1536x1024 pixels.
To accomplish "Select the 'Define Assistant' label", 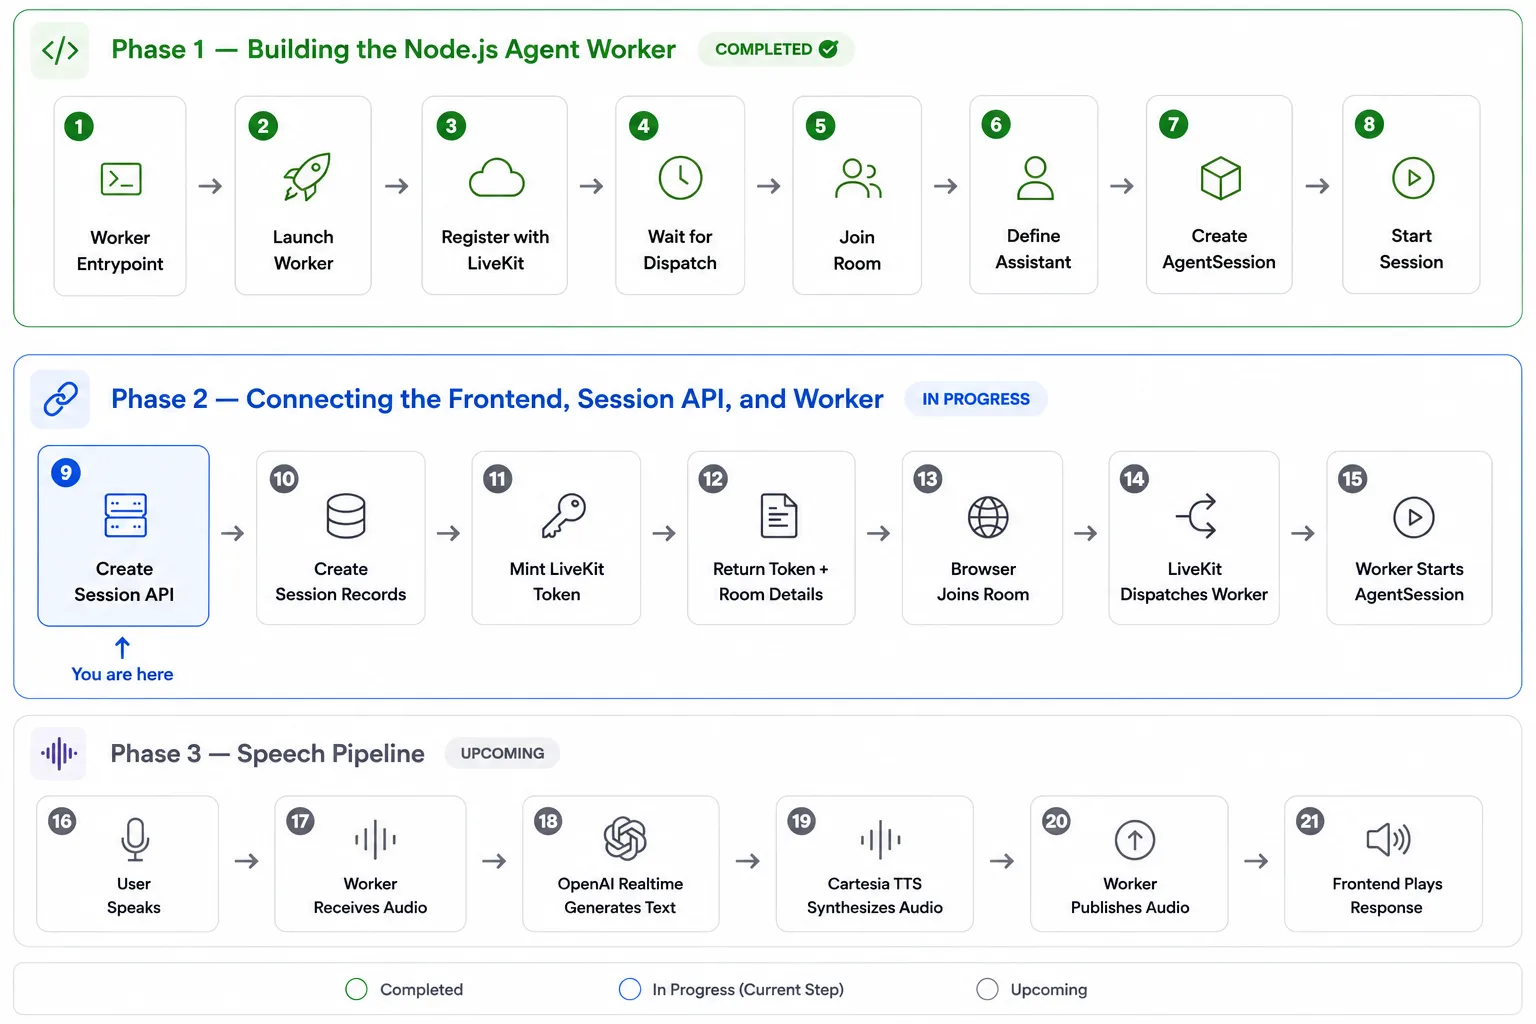I will pos(1033,249).
